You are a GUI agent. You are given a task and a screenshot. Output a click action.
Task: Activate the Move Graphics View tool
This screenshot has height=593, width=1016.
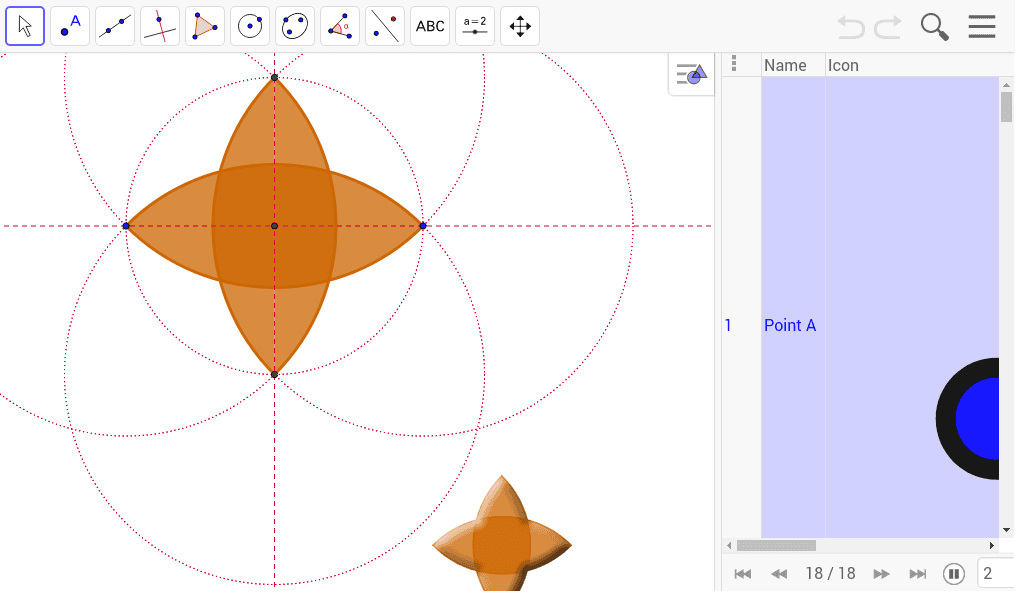coord(520,27)
